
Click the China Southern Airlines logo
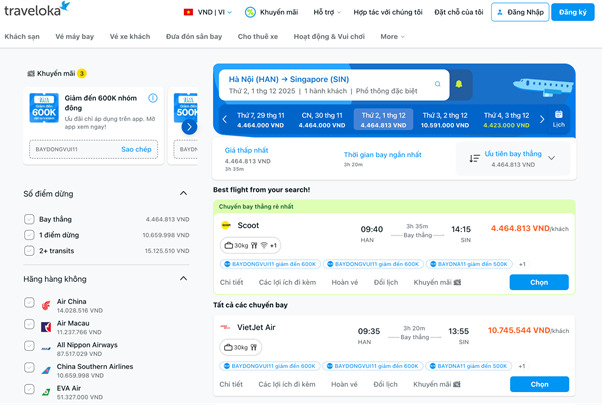[46, 370]
